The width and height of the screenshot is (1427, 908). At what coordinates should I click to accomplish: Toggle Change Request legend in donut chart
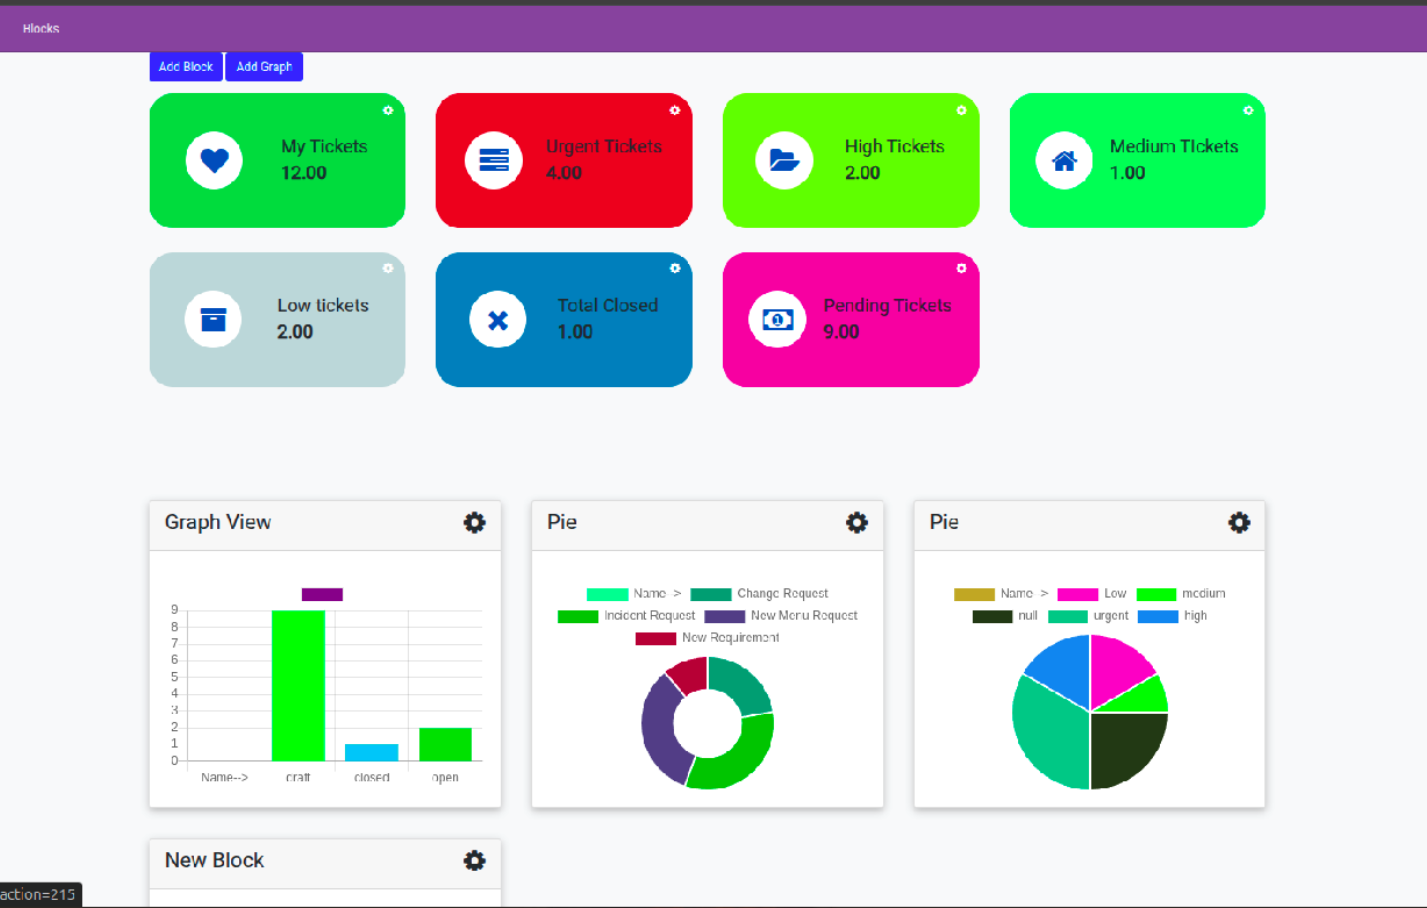(760, 594)
